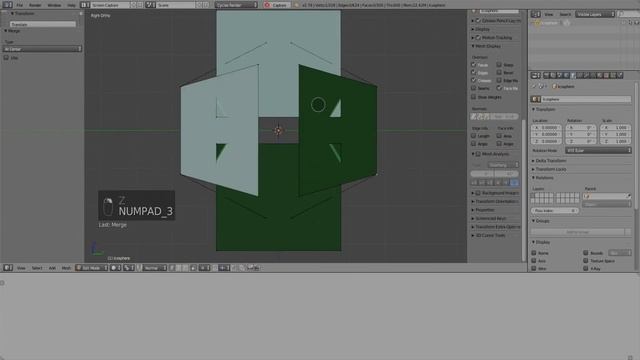Click the screen layout name field
The image size is (640, 360).
(109, 5)
